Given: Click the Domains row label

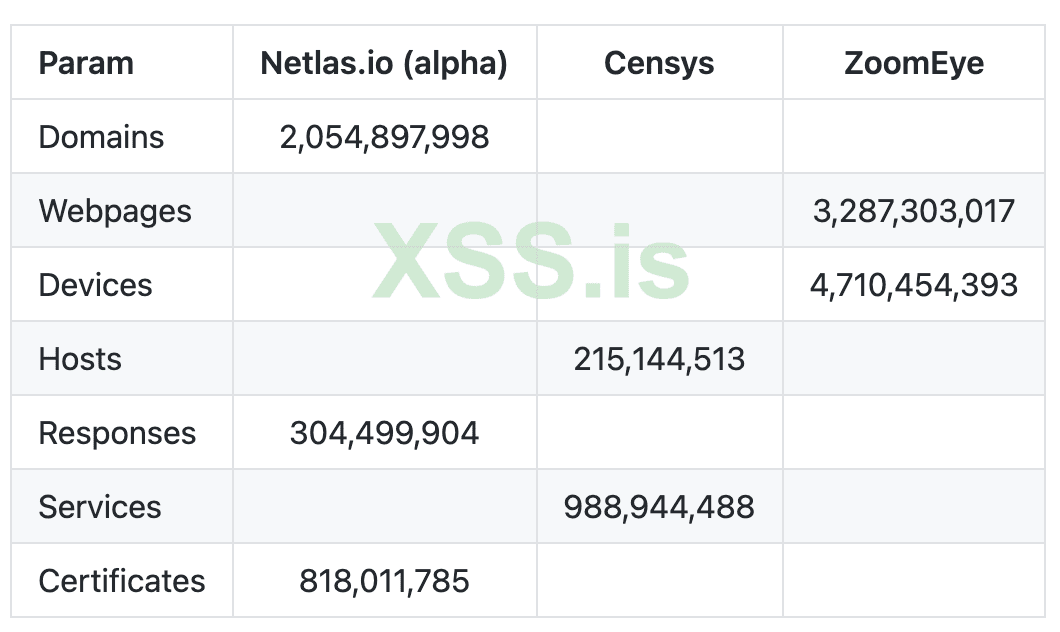Looking at the screenshot, I should 101,137.
